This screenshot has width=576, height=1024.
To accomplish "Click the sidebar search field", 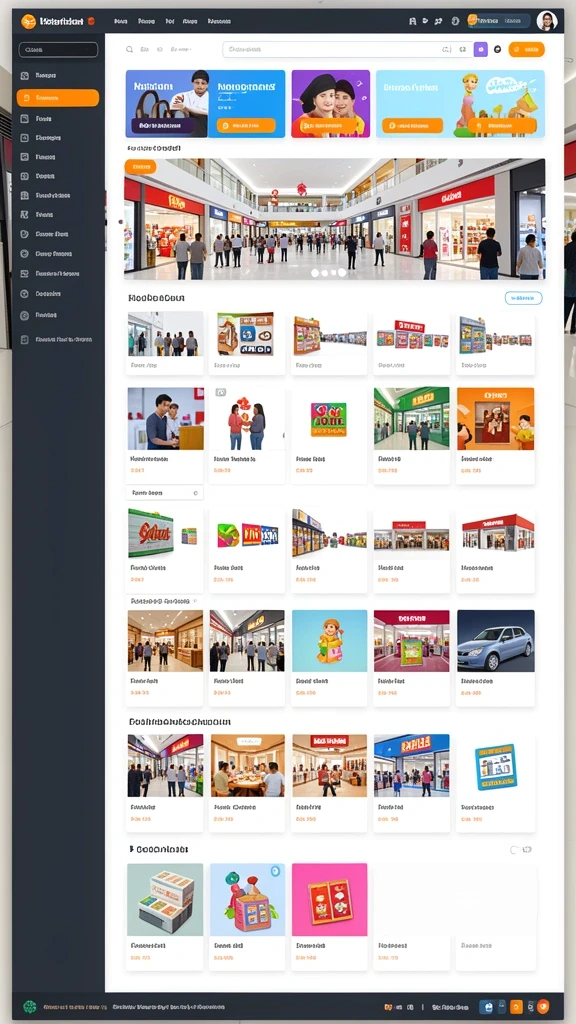I will (58, 50).
